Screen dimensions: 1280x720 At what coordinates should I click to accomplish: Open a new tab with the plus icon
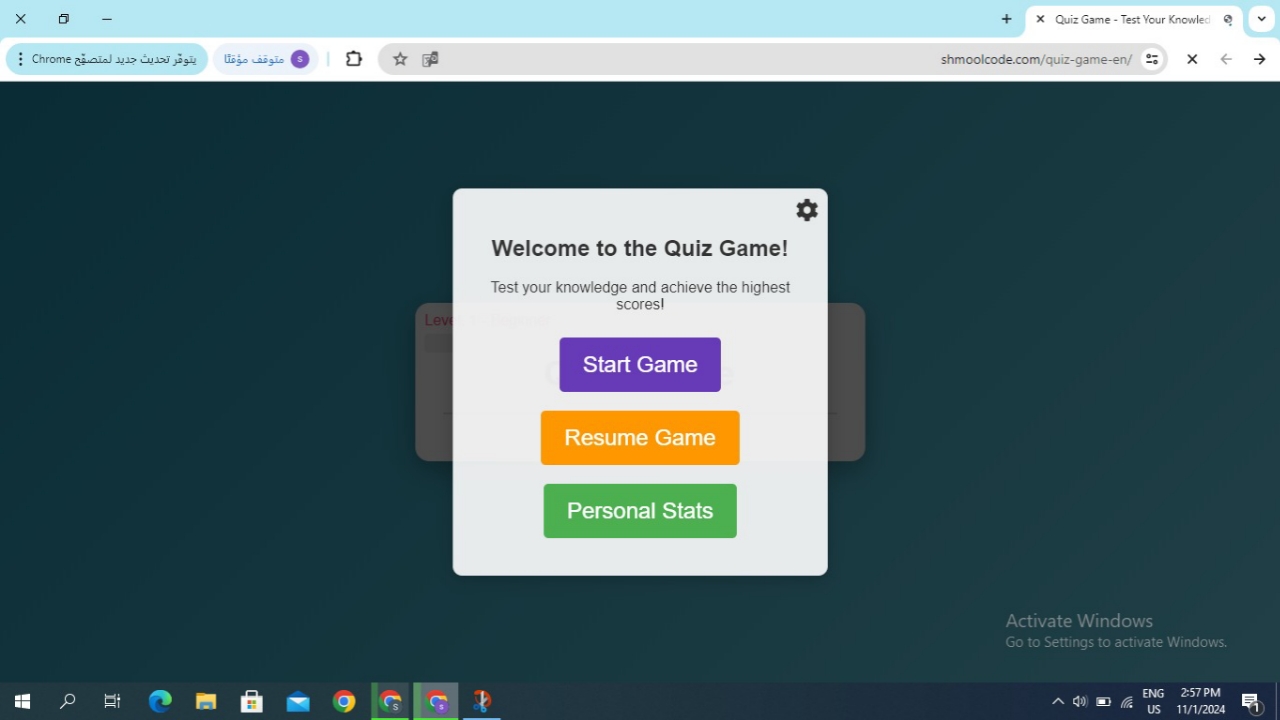1006,19
